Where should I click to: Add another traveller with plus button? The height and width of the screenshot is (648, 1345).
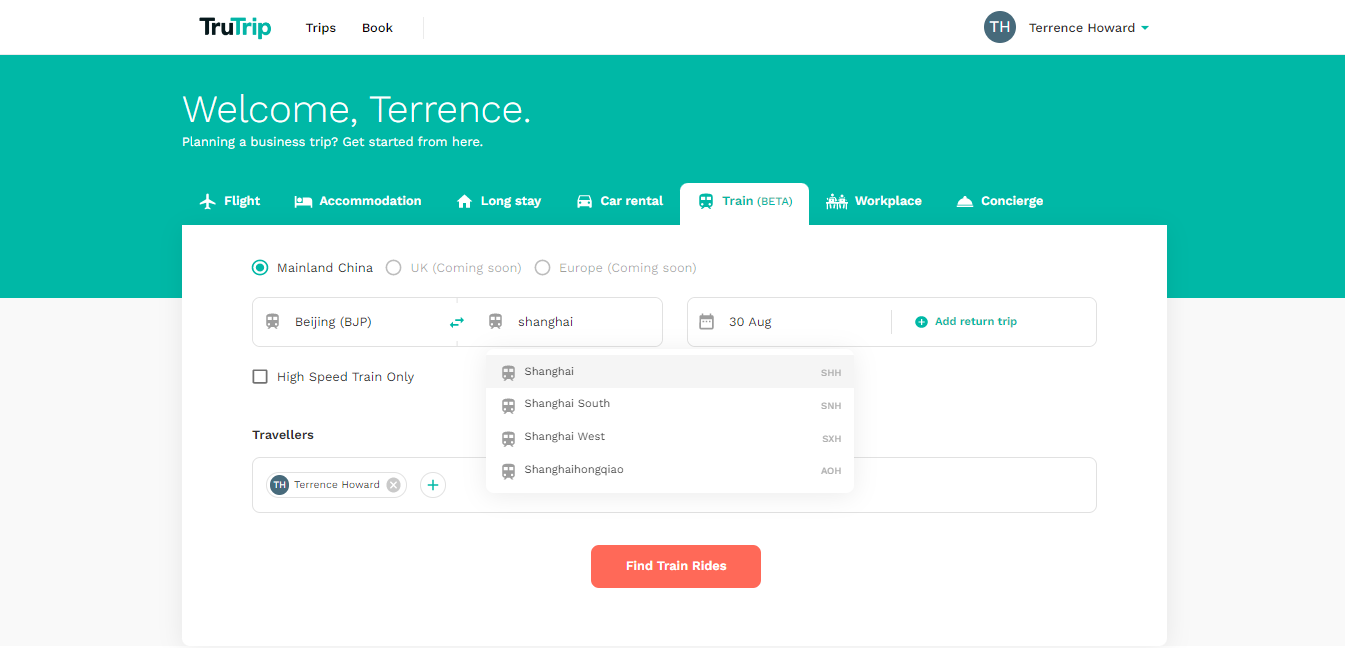click(x=433, y=485)
